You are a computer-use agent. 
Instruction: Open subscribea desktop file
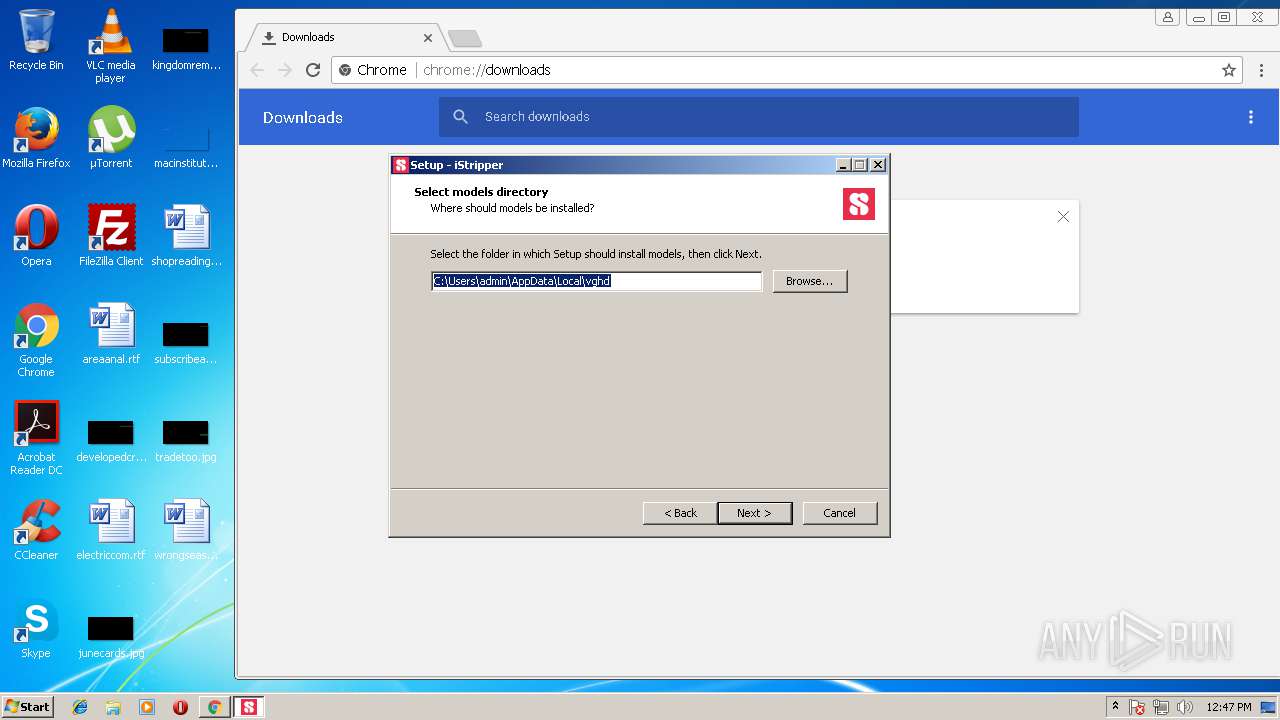point(186,342)
